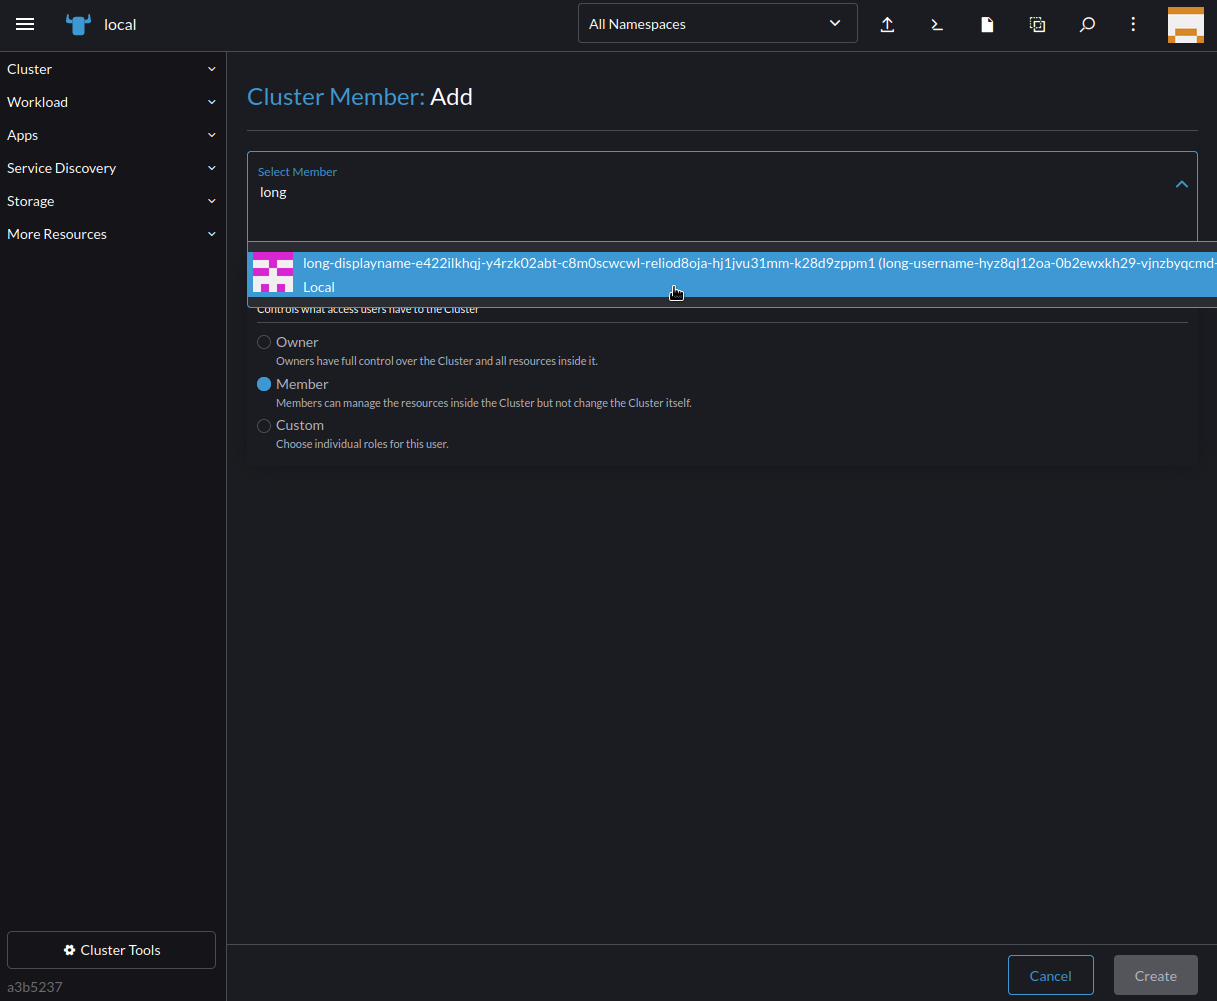Click the Create button
Image resolution: width=1217 pixels, height=1001 pixels.
[x=1155, y=975]
